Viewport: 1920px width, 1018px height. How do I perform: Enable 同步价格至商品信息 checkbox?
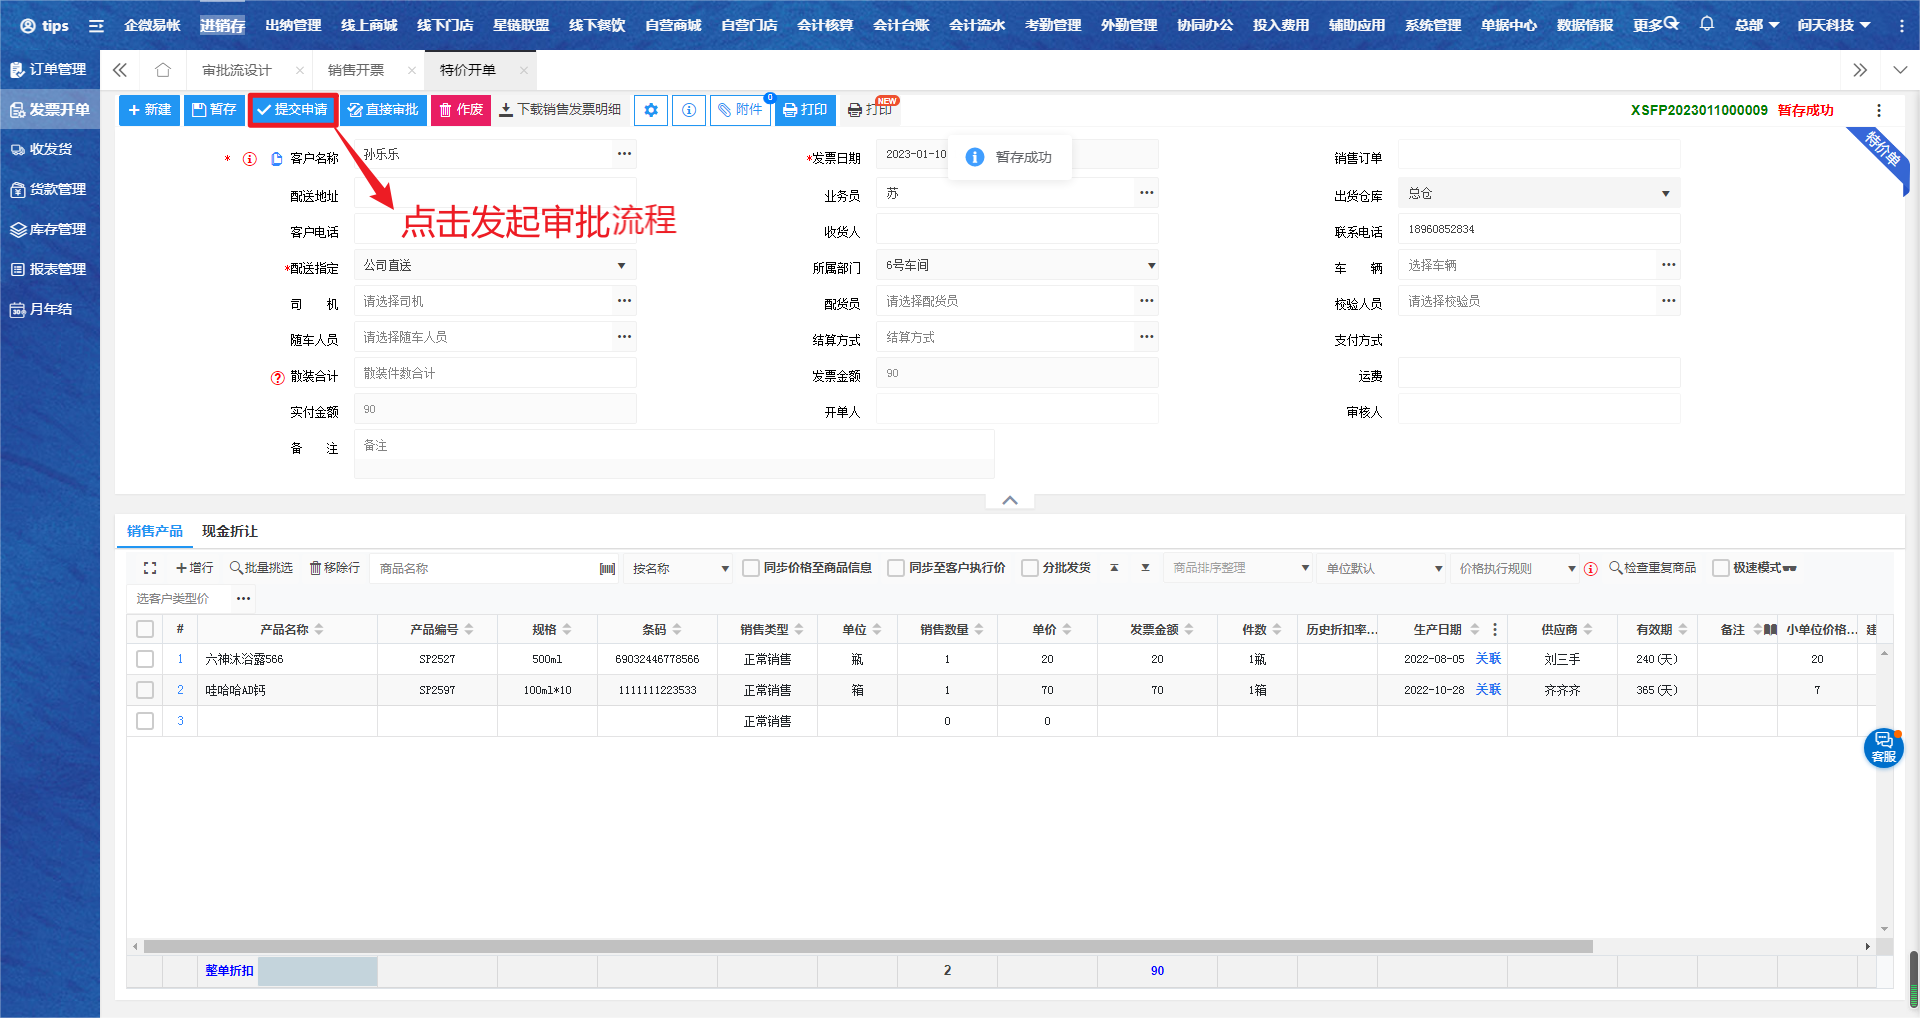(x=751, y=568)
